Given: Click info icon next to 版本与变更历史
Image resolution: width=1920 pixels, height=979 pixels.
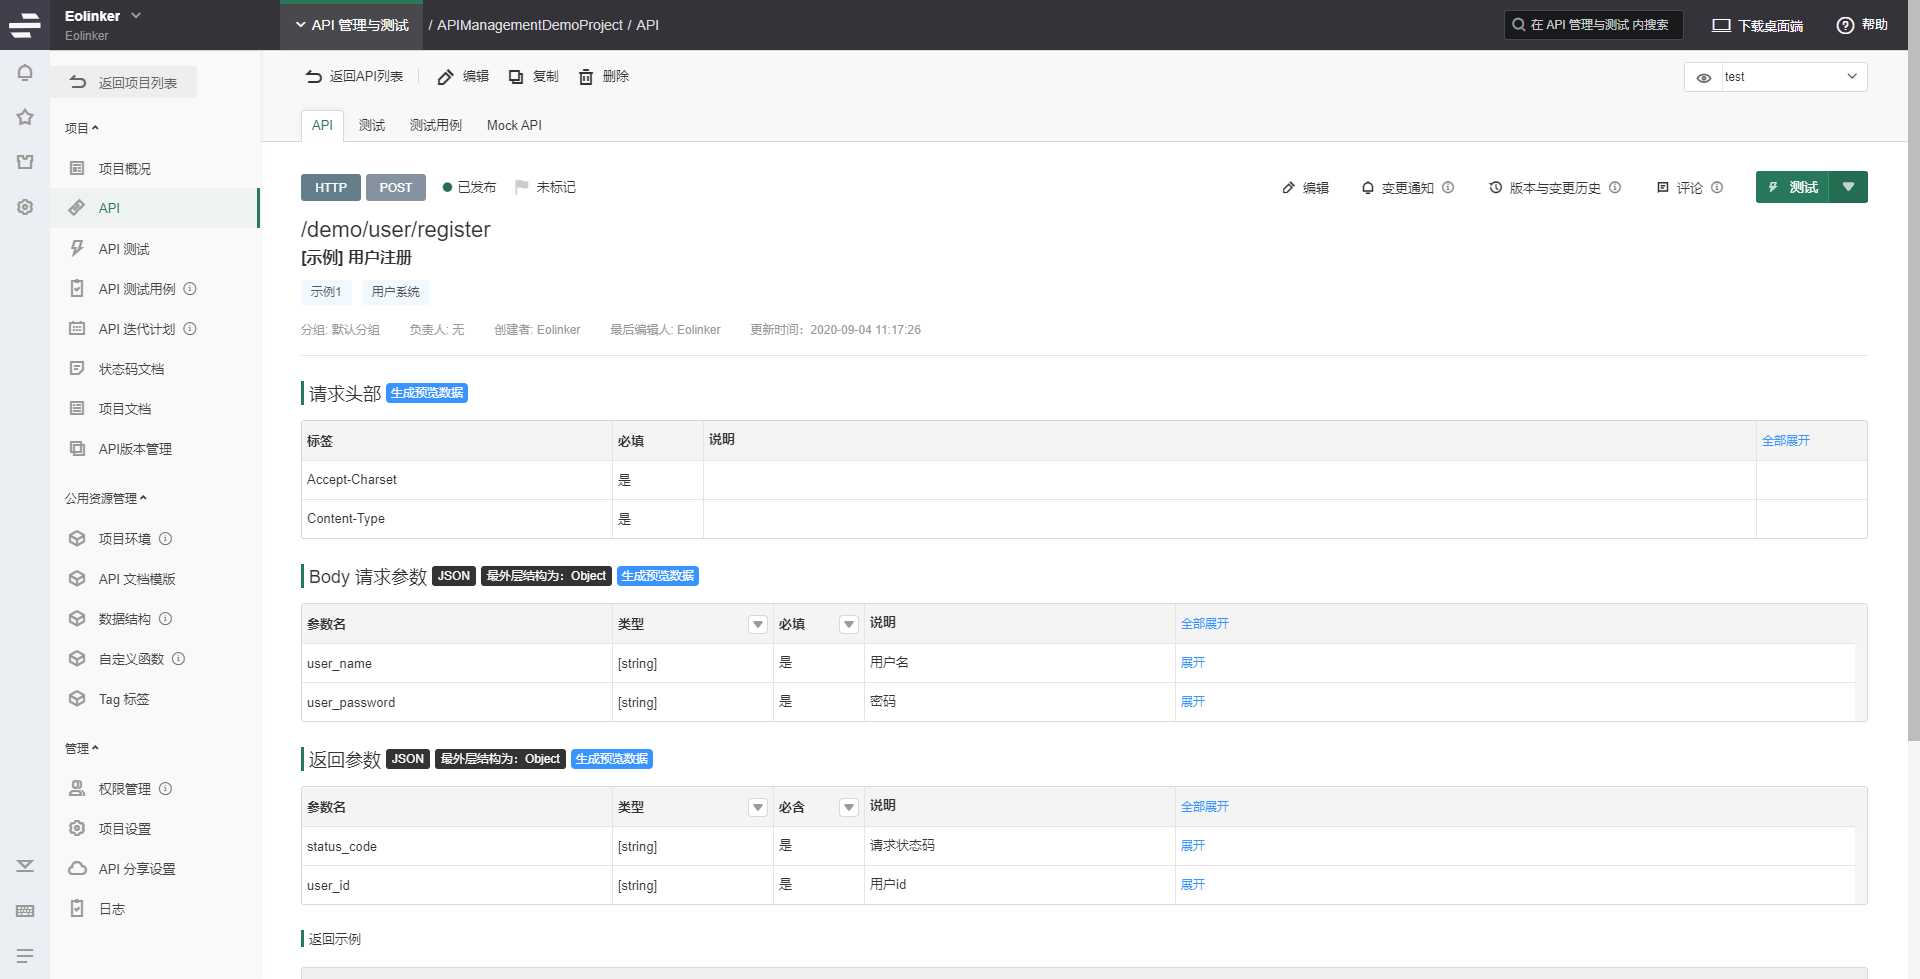Looking at the screenshot, I should pyautogui.click(x=1615, y=187).
